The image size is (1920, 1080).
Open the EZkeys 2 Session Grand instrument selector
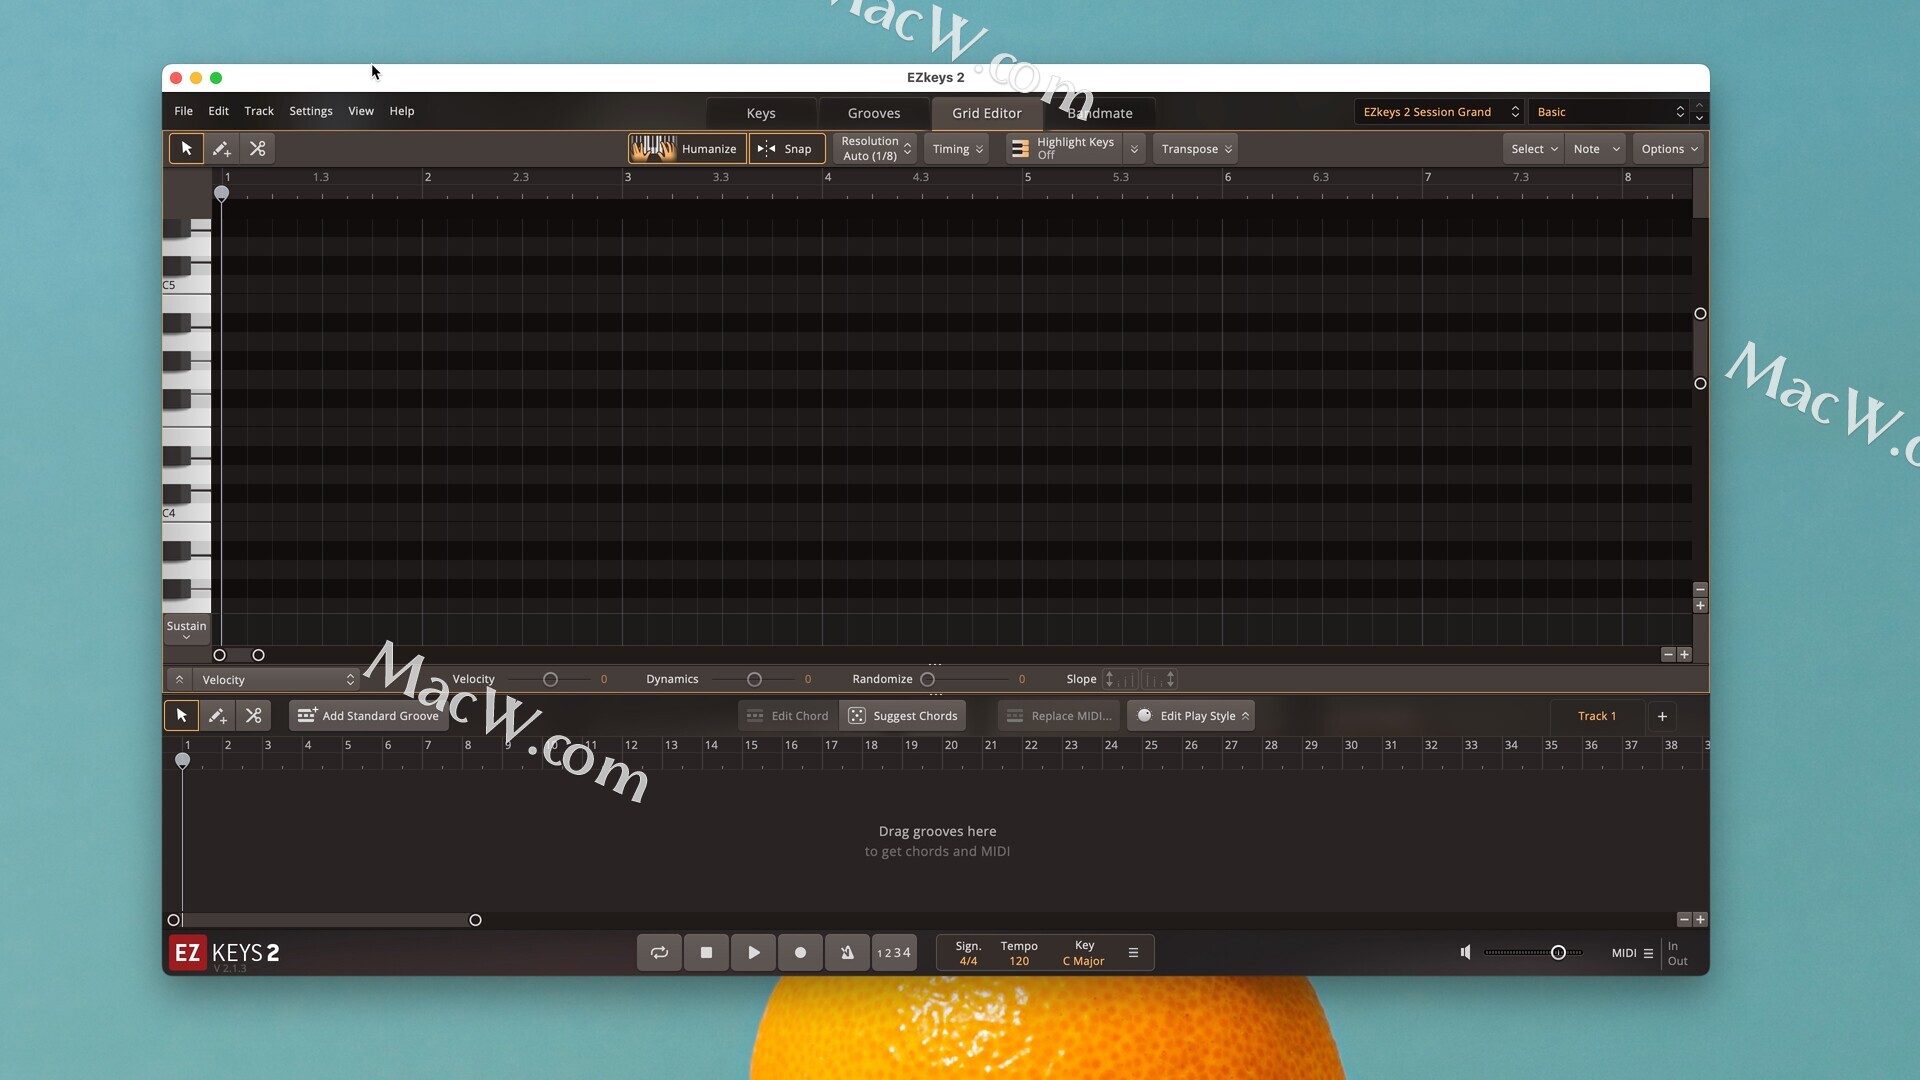click(1440, 112)
